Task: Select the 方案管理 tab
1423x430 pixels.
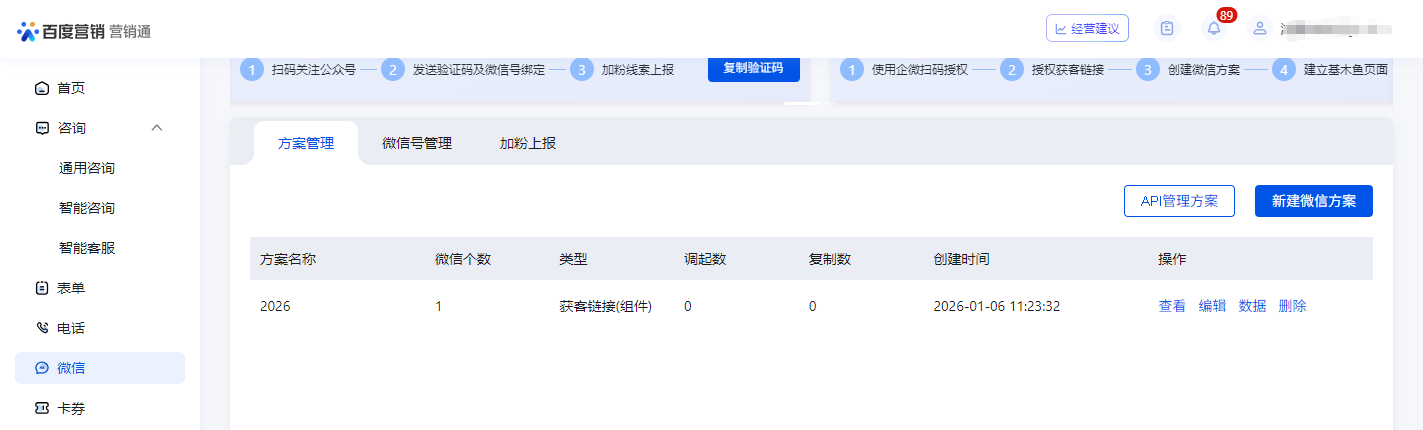Action: coord(306,143)
